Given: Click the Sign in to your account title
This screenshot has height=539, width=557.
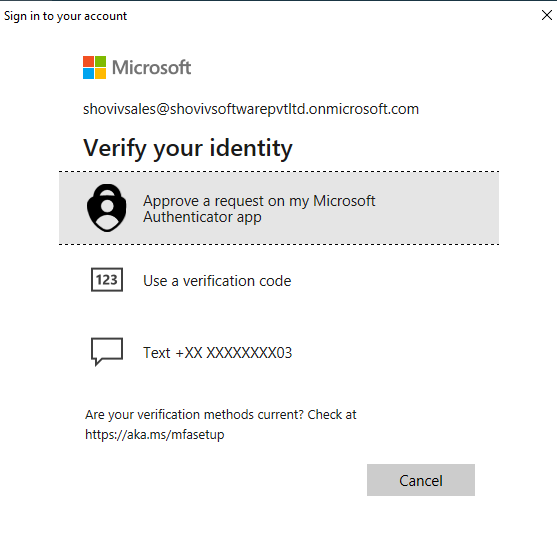Looking at the screenshot, I should click(x=65, y=16).
